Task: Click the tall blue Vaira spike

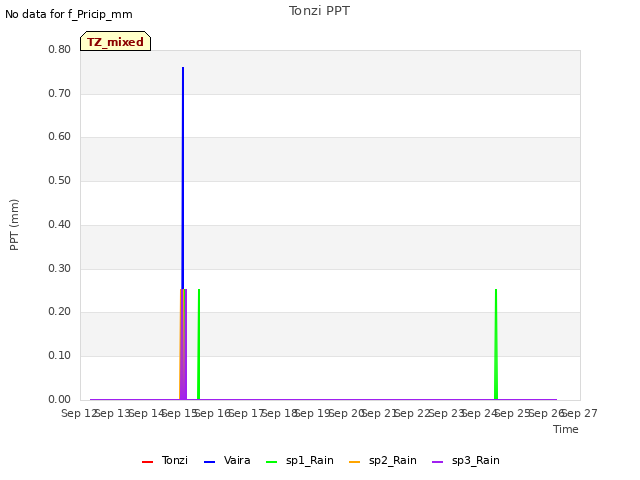Action: click(183, 178)
